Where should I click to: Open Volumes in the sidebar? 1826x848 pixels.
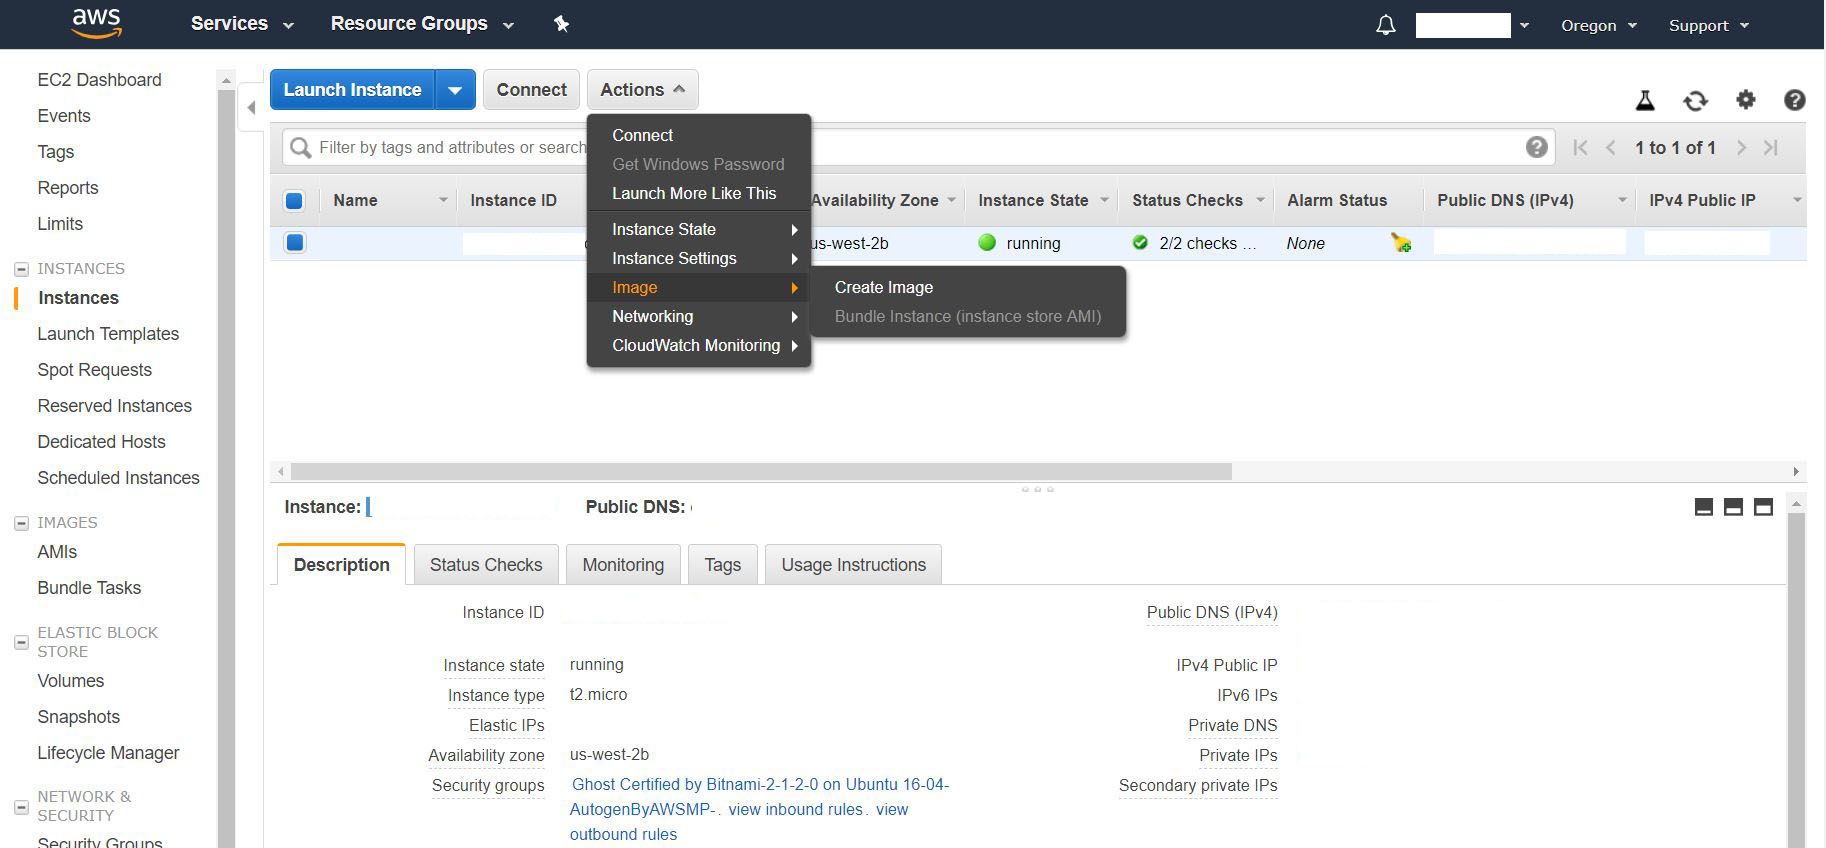pos(70,681)
